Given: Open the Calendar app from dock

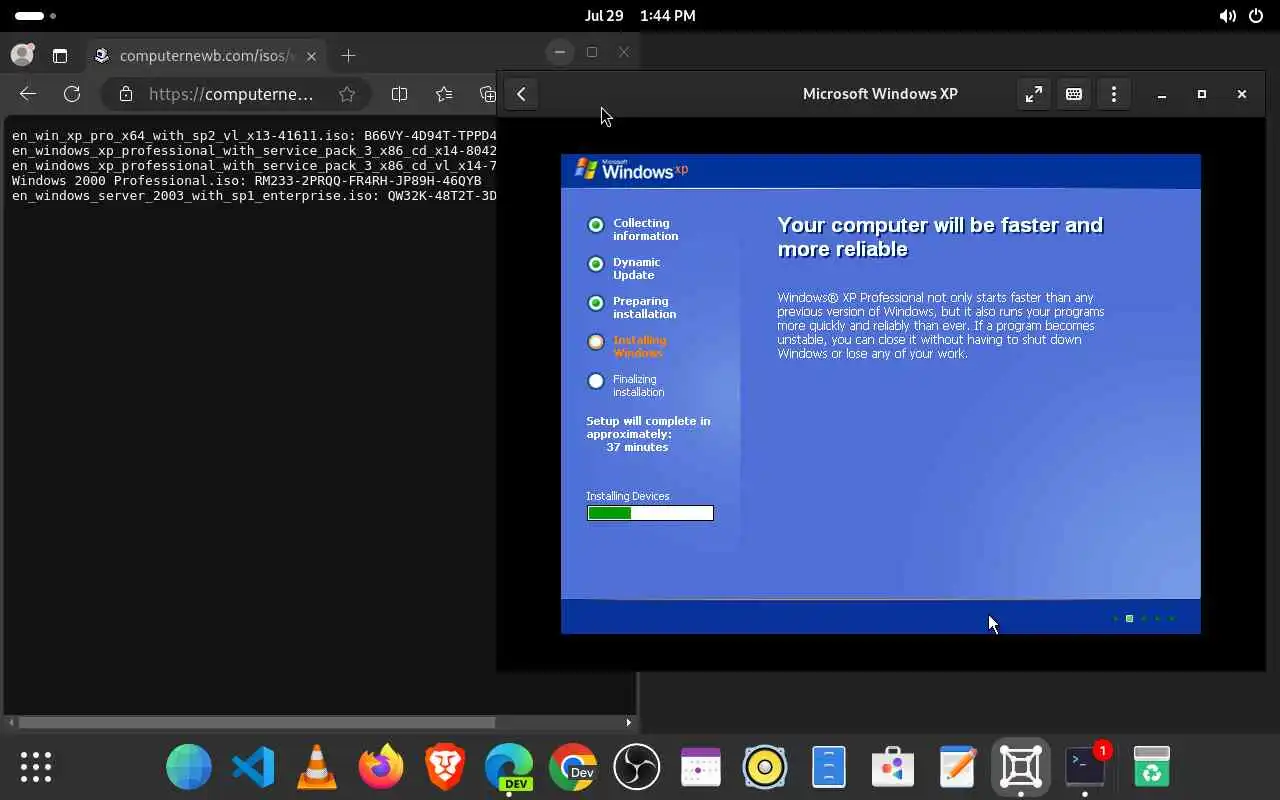Looking at the screenshot, I should point(701,767).
